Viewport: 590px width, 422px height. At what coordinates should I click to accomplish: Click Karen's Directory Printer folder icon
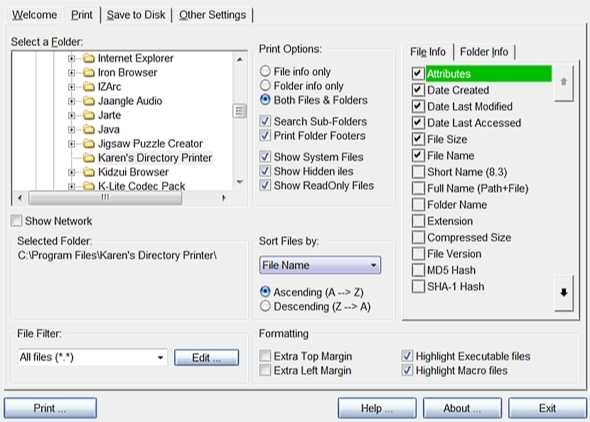[88, 158]
